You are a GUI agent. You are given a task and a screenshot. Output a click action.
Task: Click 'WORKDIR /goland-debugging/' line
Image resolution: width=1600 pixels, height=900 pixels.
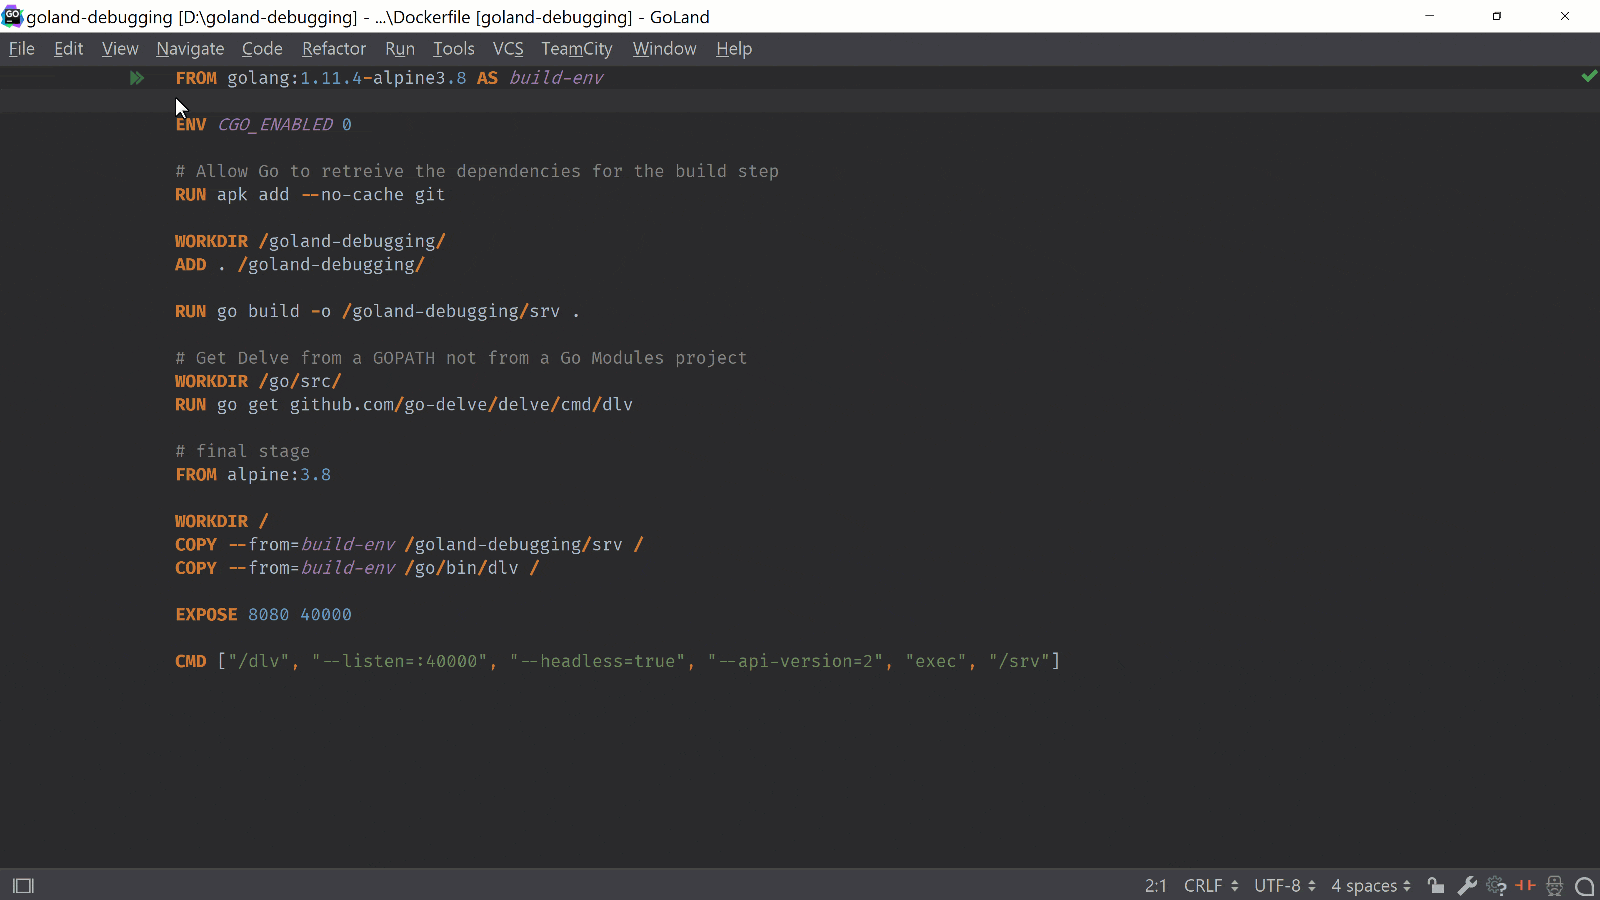(x=310, y=242)
